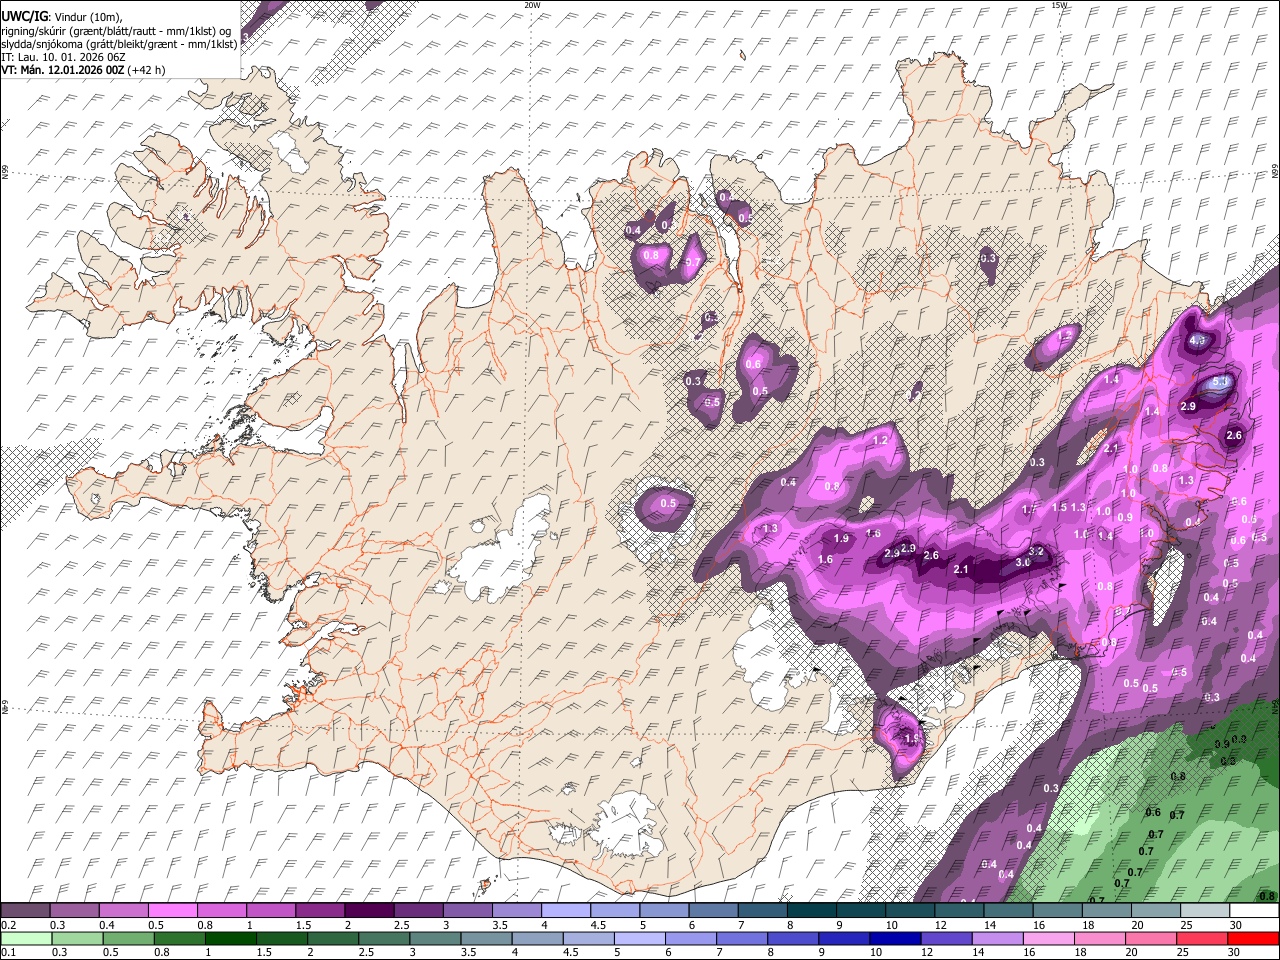Pick the upper legend swatch from 18 to 20
The image size is (1280, 960).
pos(1106,911)
